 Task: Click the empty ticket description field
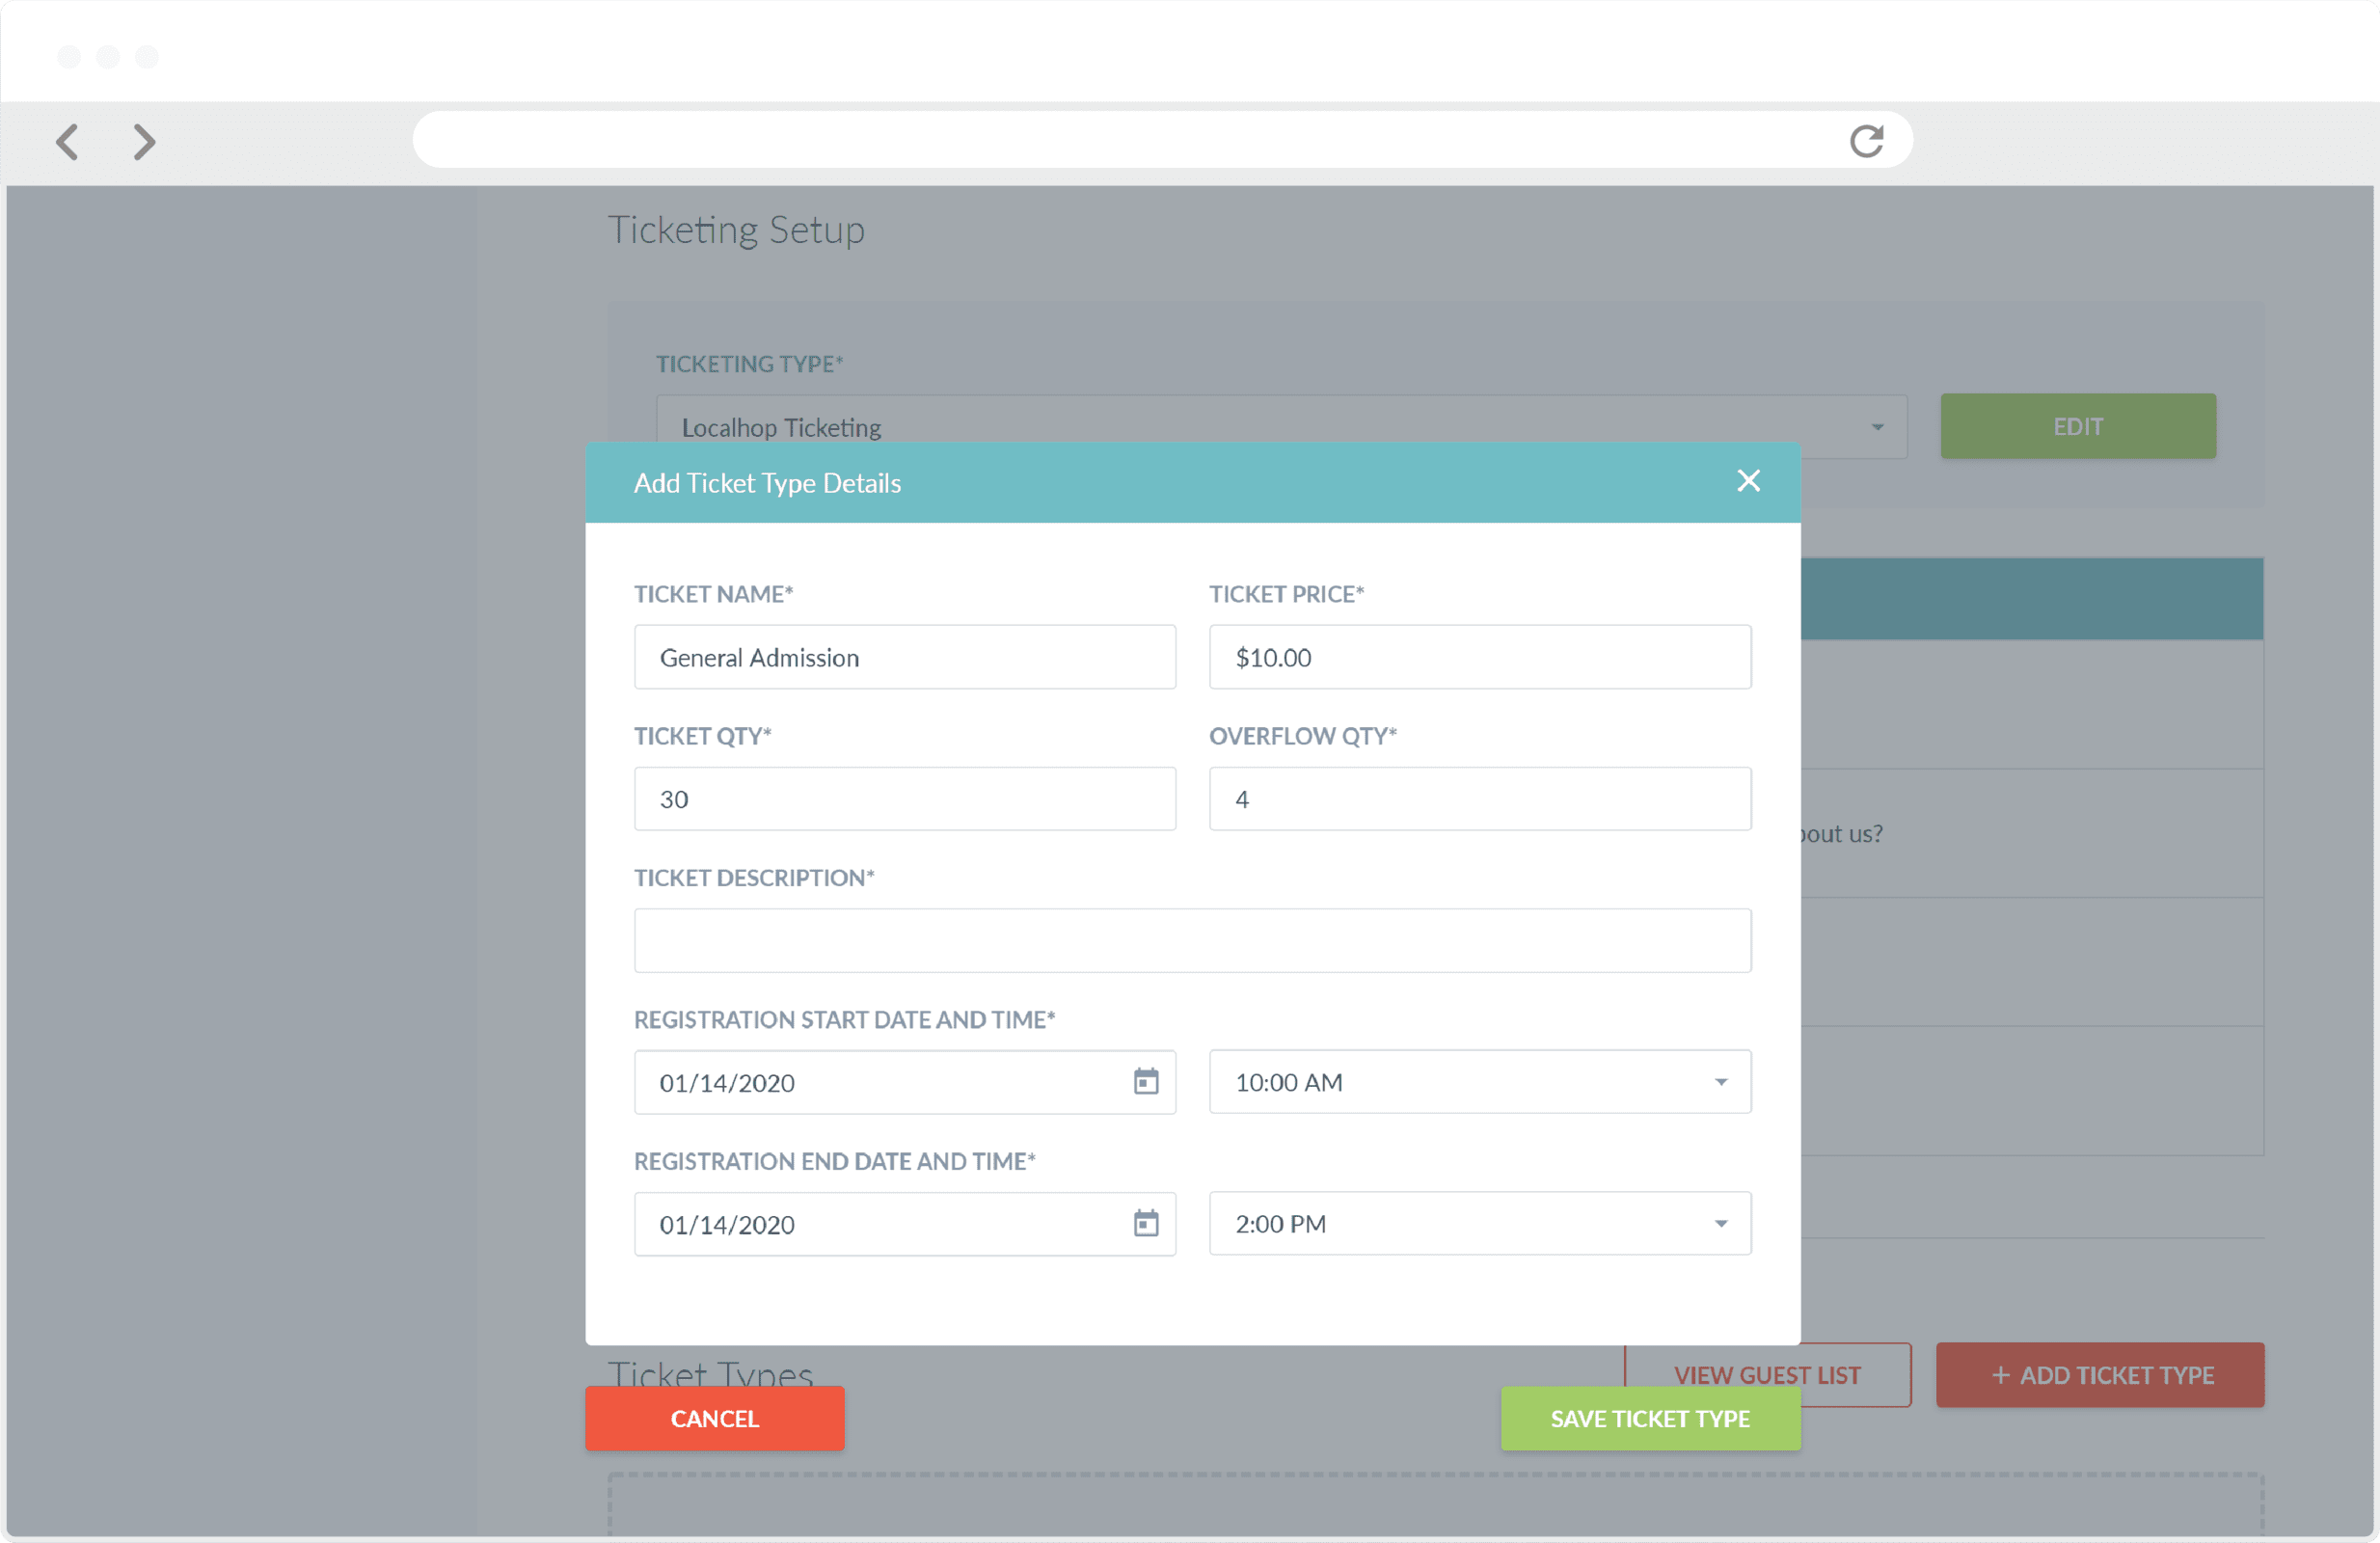(x=1192, y=941)
